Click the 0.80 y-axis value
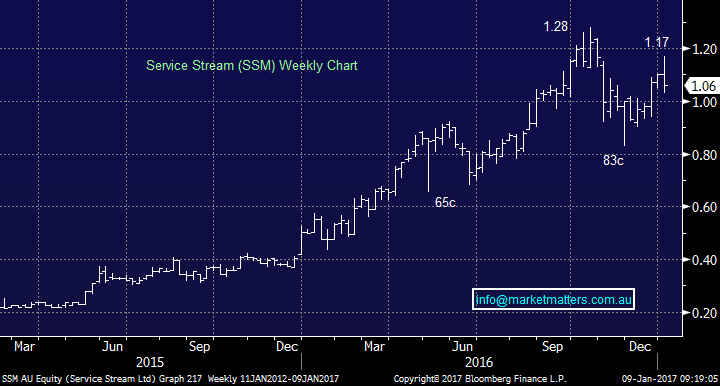This screenshot has height=386, width=720. pyautogui.click(x=704, y=155)
